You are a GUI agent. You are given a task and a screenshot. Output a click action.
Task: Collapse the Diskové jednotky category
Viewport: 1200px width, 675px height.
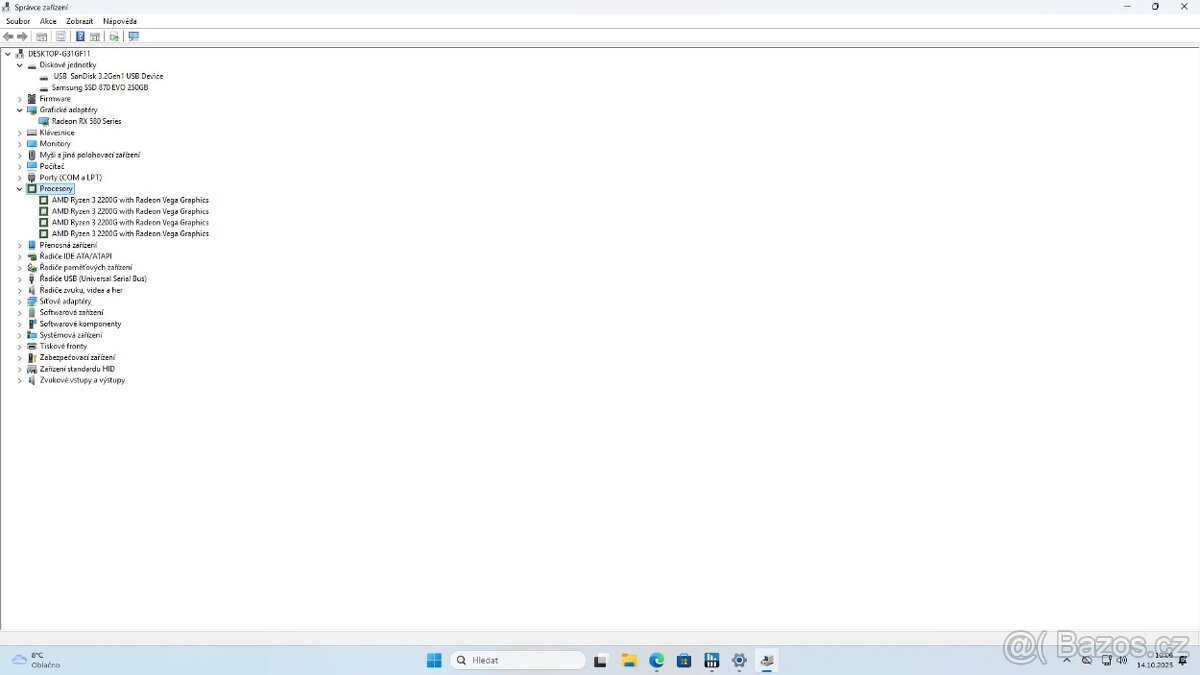pyautogui.click(x=19, y=65)
